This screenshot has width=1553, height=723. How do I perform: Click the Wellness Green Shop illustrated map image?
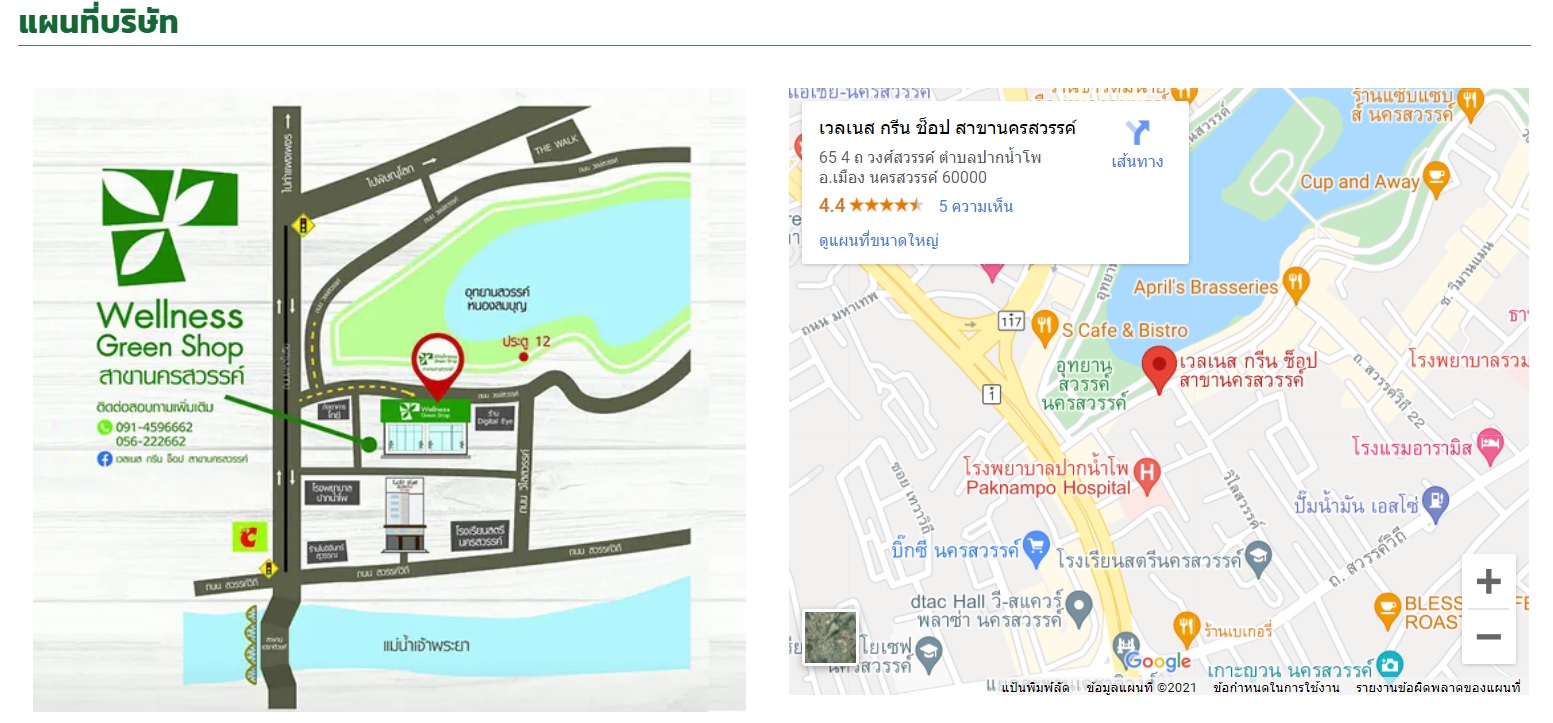(x=390, y=400)
